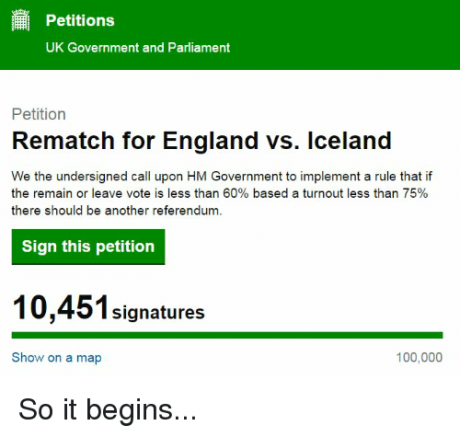Click the 100,000 target number
The width and height of the screenshot is (460, 437).
coord(419,358)
